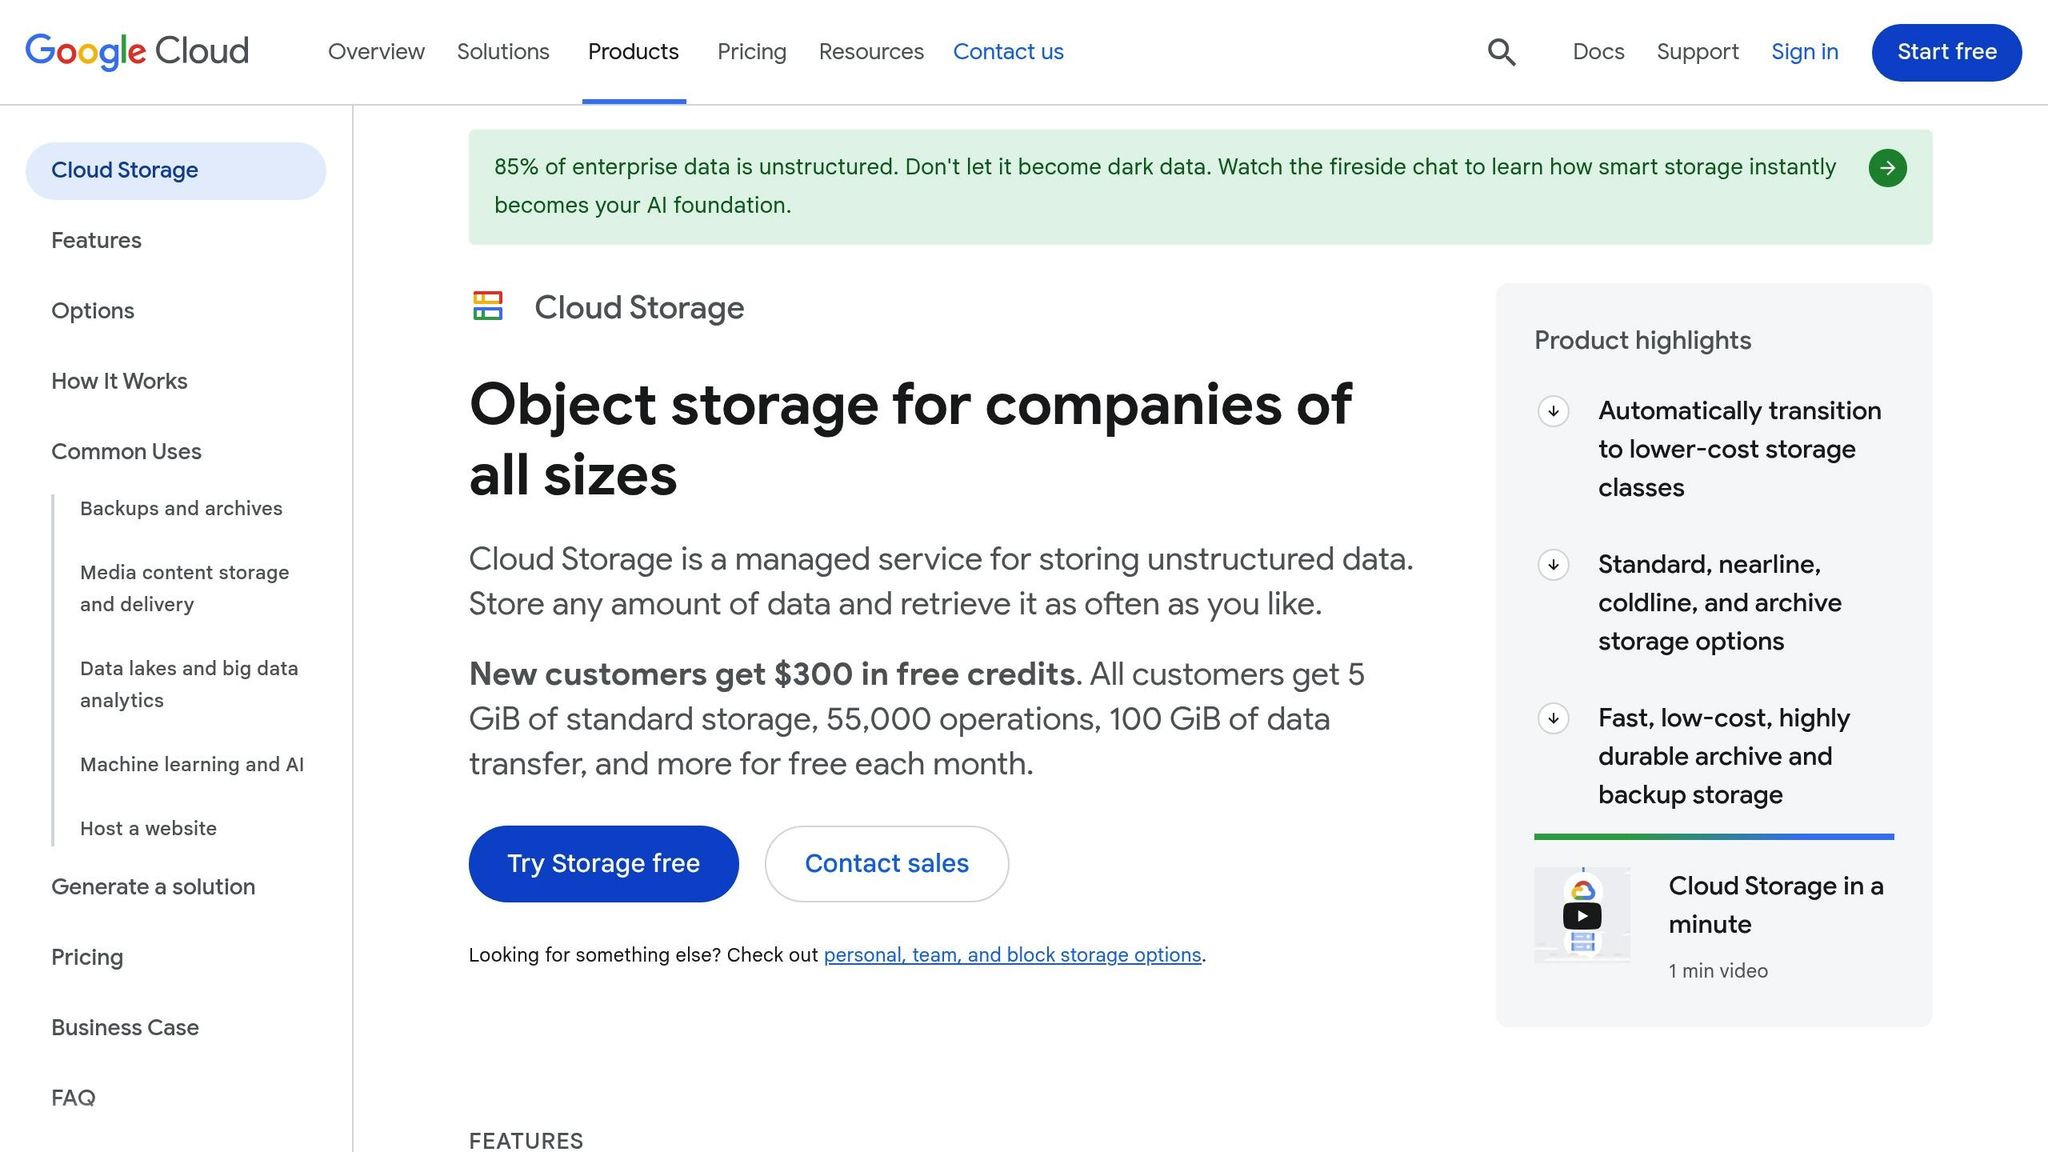2048x1152 pixels.
Task: Click the green arrow on the banner
Action: click(1888, 168)
